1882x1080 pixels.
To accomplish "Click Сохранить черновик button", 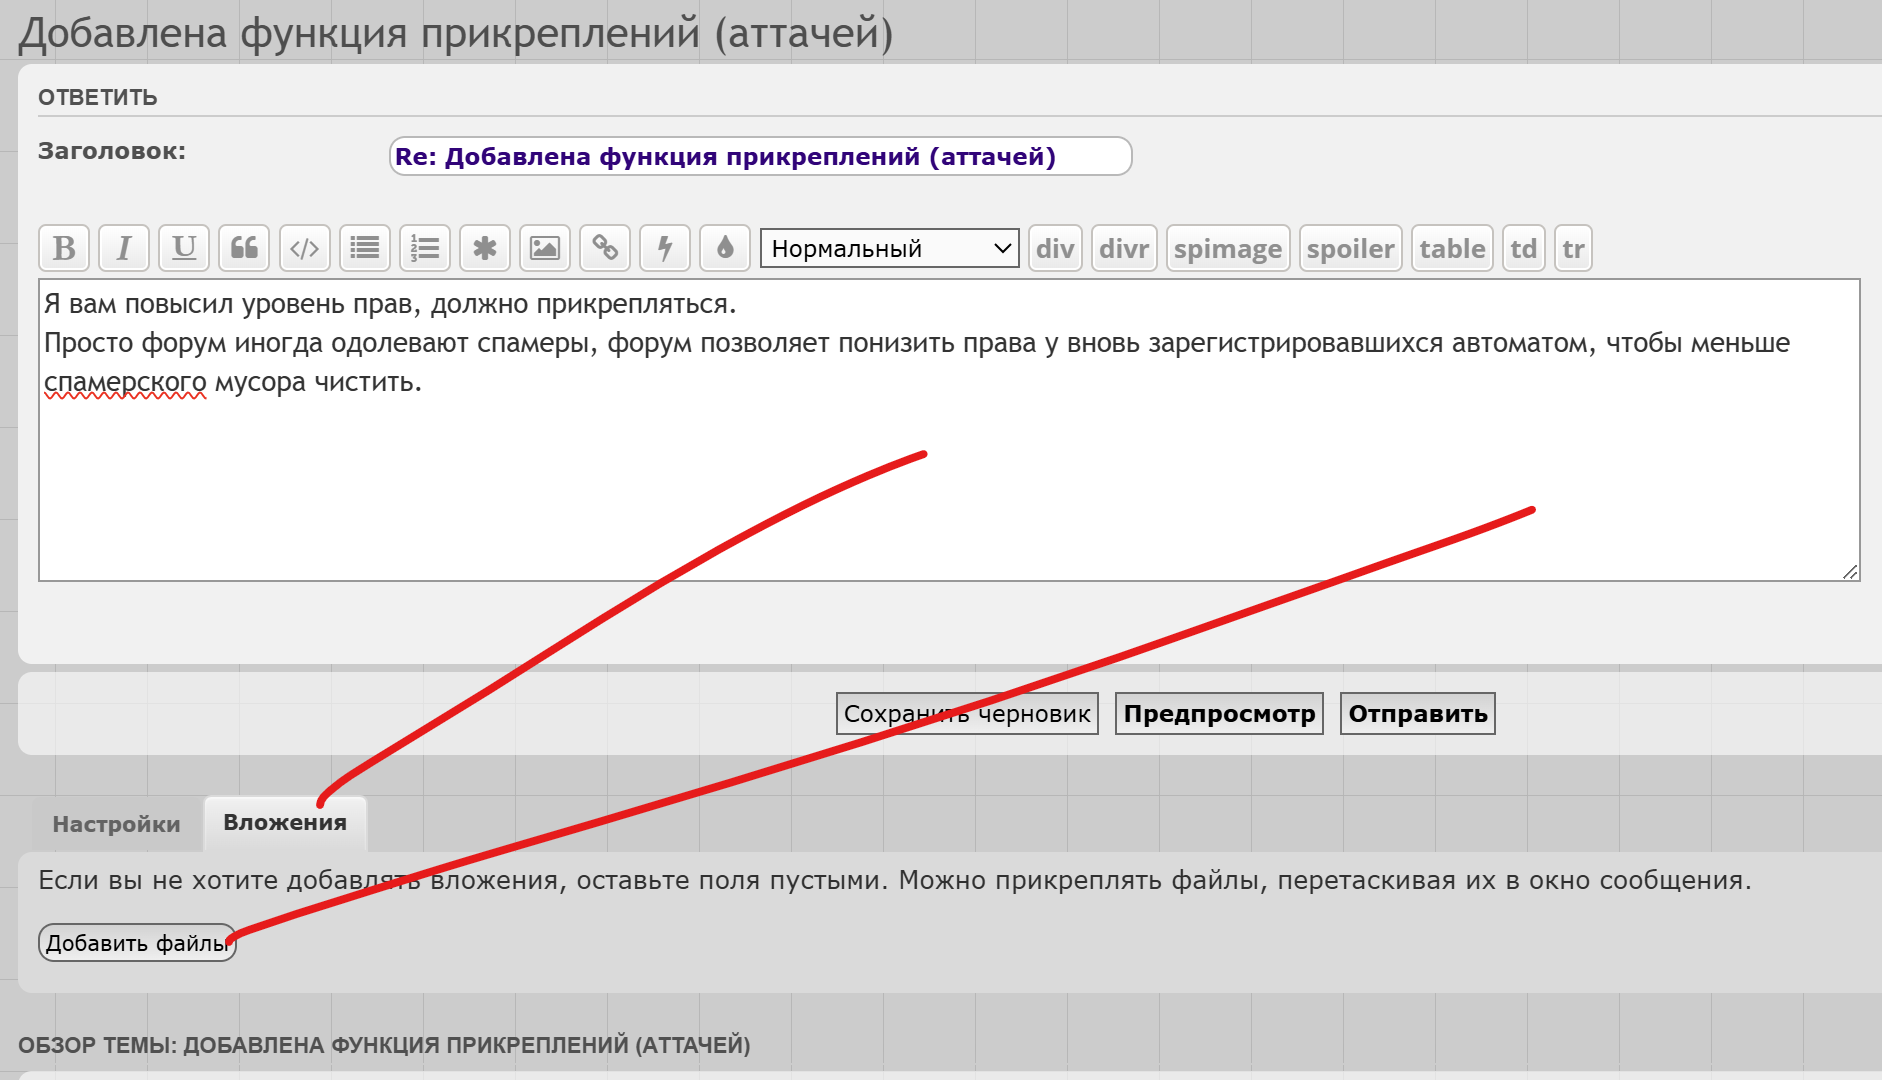I will (x=967, y=713).
